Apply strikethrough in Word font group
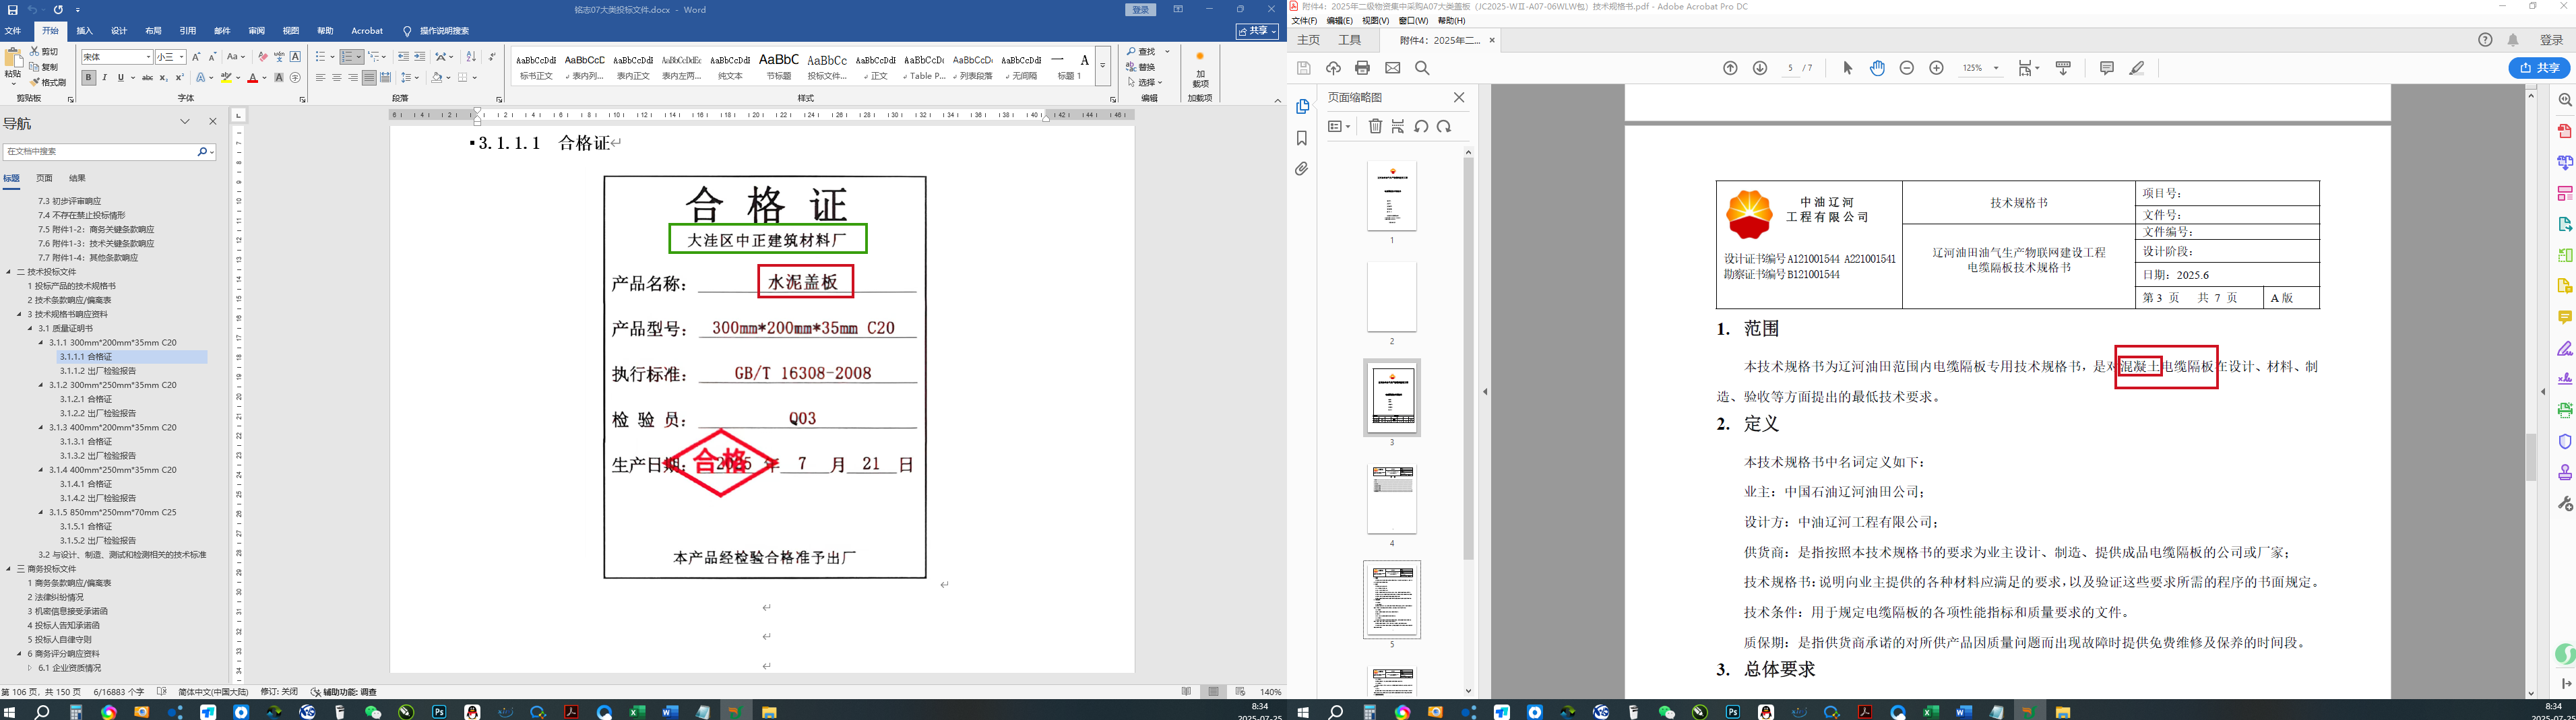This screenshot has height=720, width=2576. click(147, 78)
